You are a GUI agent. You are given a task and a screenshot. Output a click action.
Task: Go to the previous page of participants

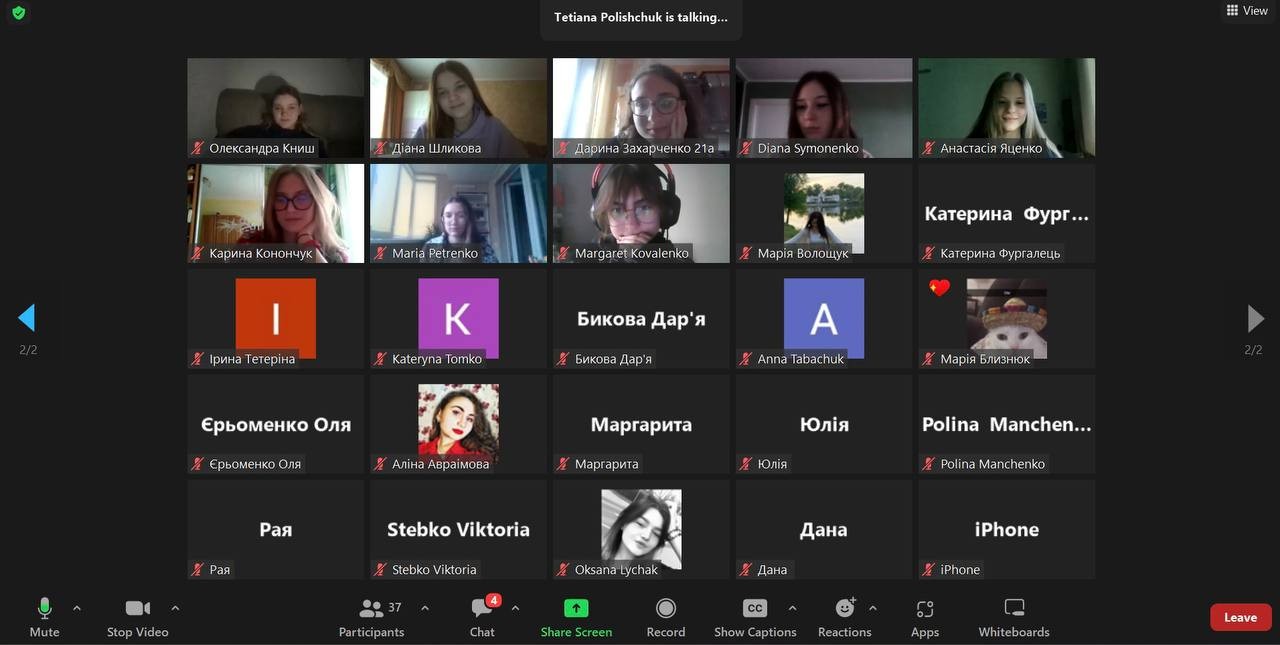(x=27, y=318)
